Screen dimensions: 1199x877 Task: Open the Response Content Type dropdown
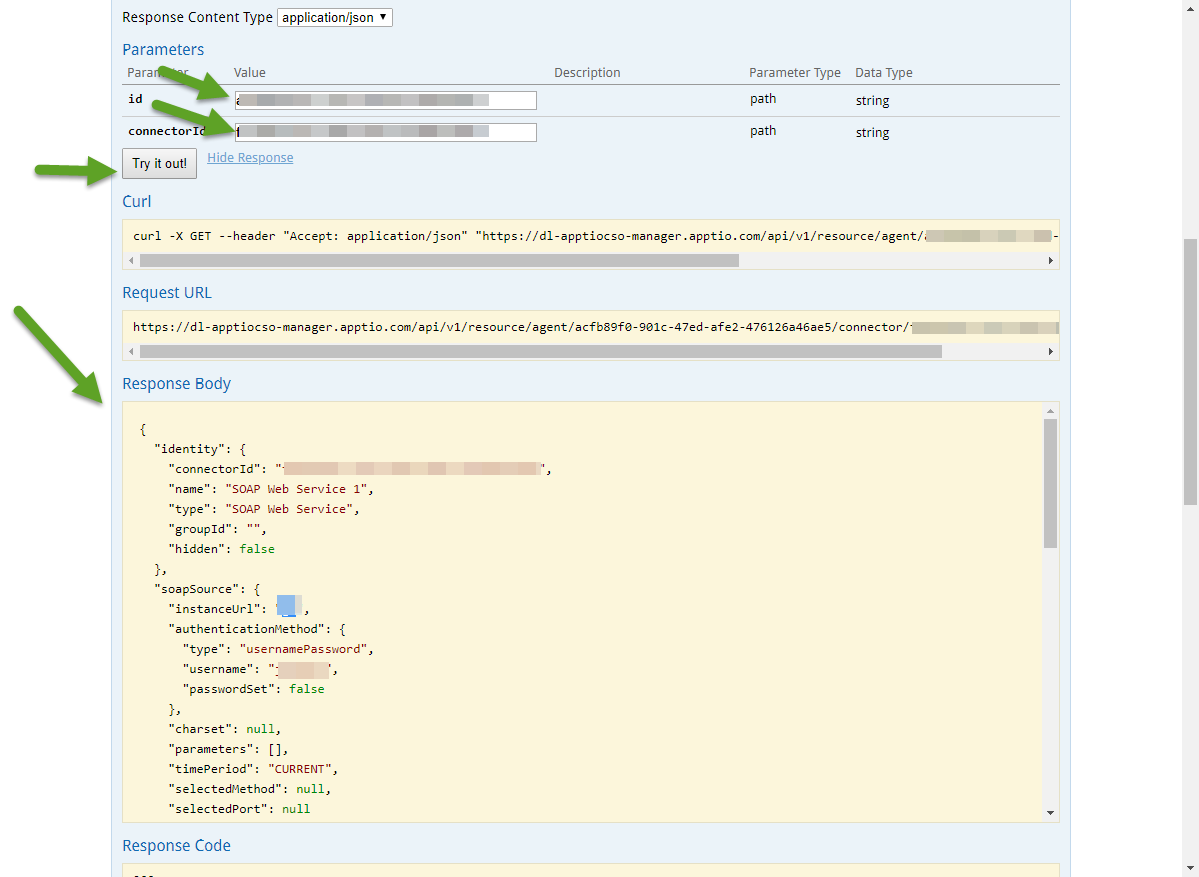(x=334, y=17)
